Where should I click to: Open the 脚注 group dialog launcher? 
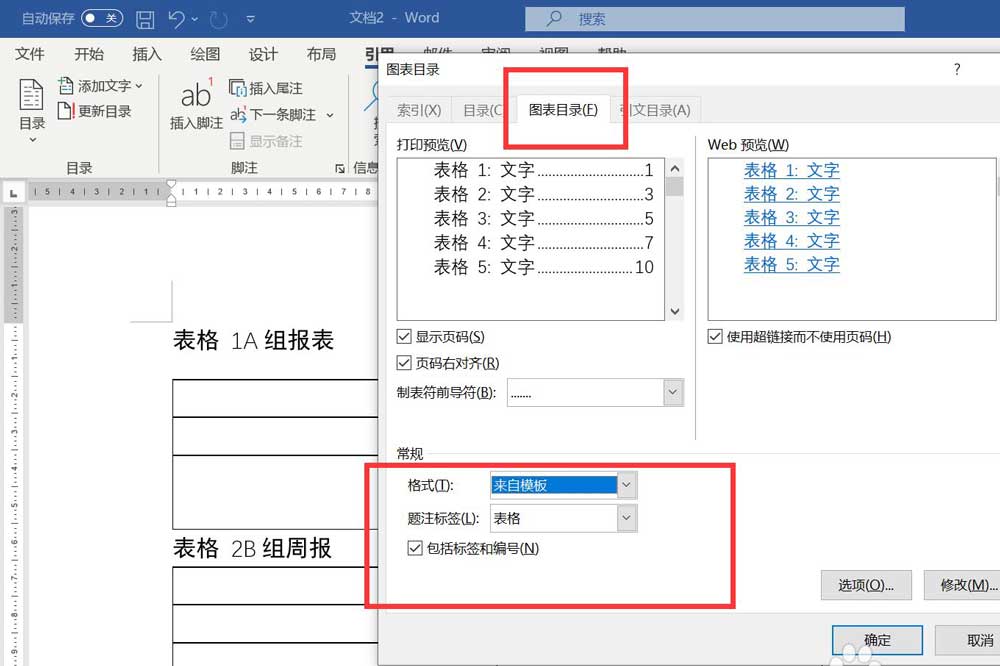(x=340, y=168)
